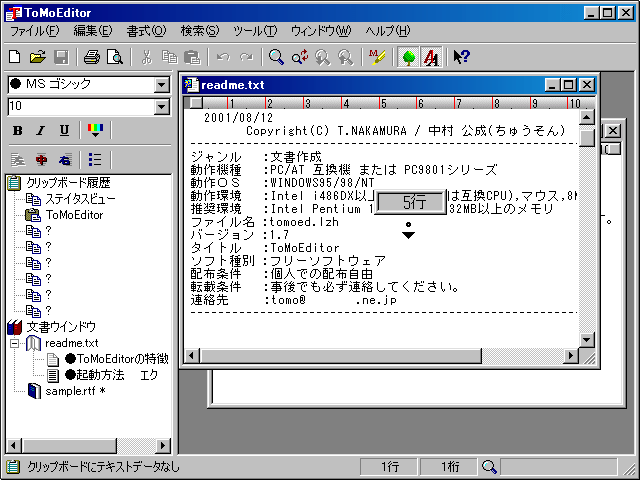Copy selection with the copy icon
This screenshot has width=640, height=480.
click(169, 57)
